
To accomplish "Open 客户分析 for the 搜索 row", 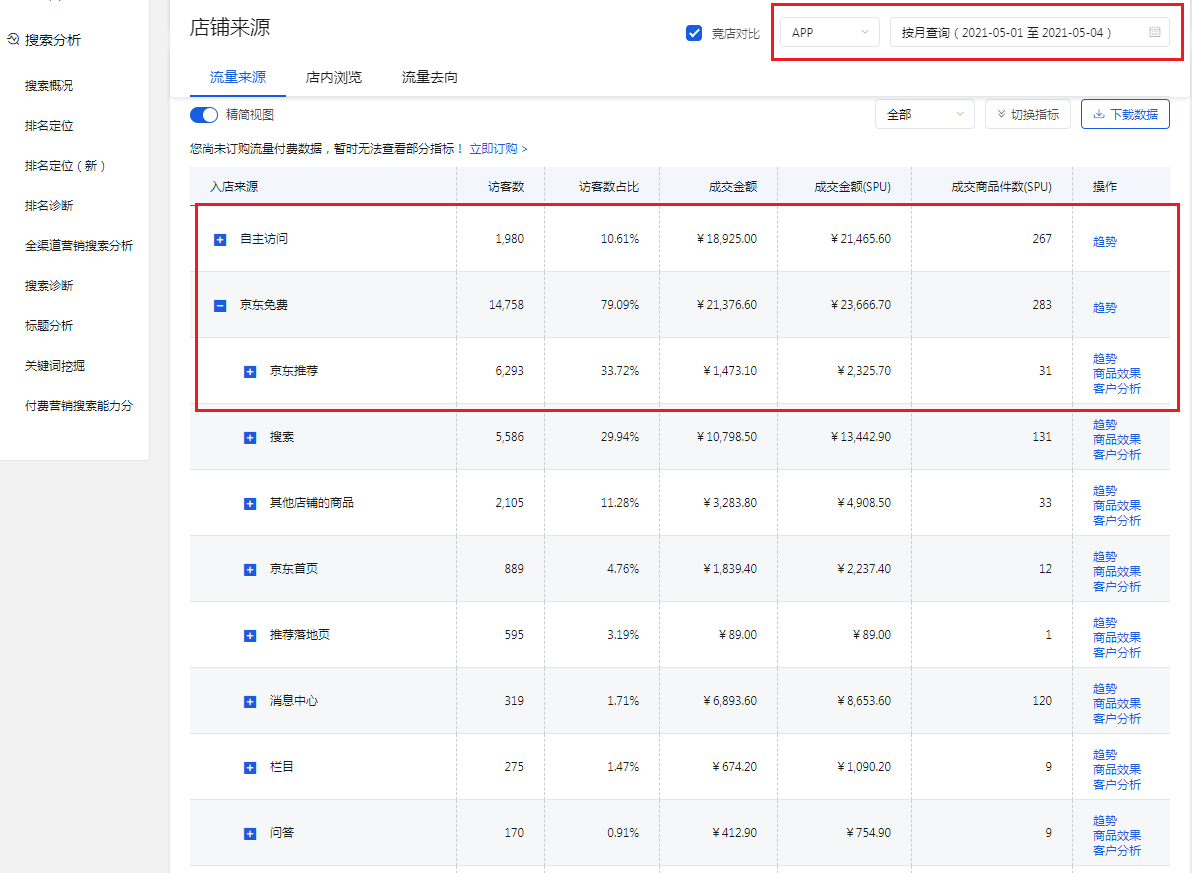I will click(x=1117, y=455).
